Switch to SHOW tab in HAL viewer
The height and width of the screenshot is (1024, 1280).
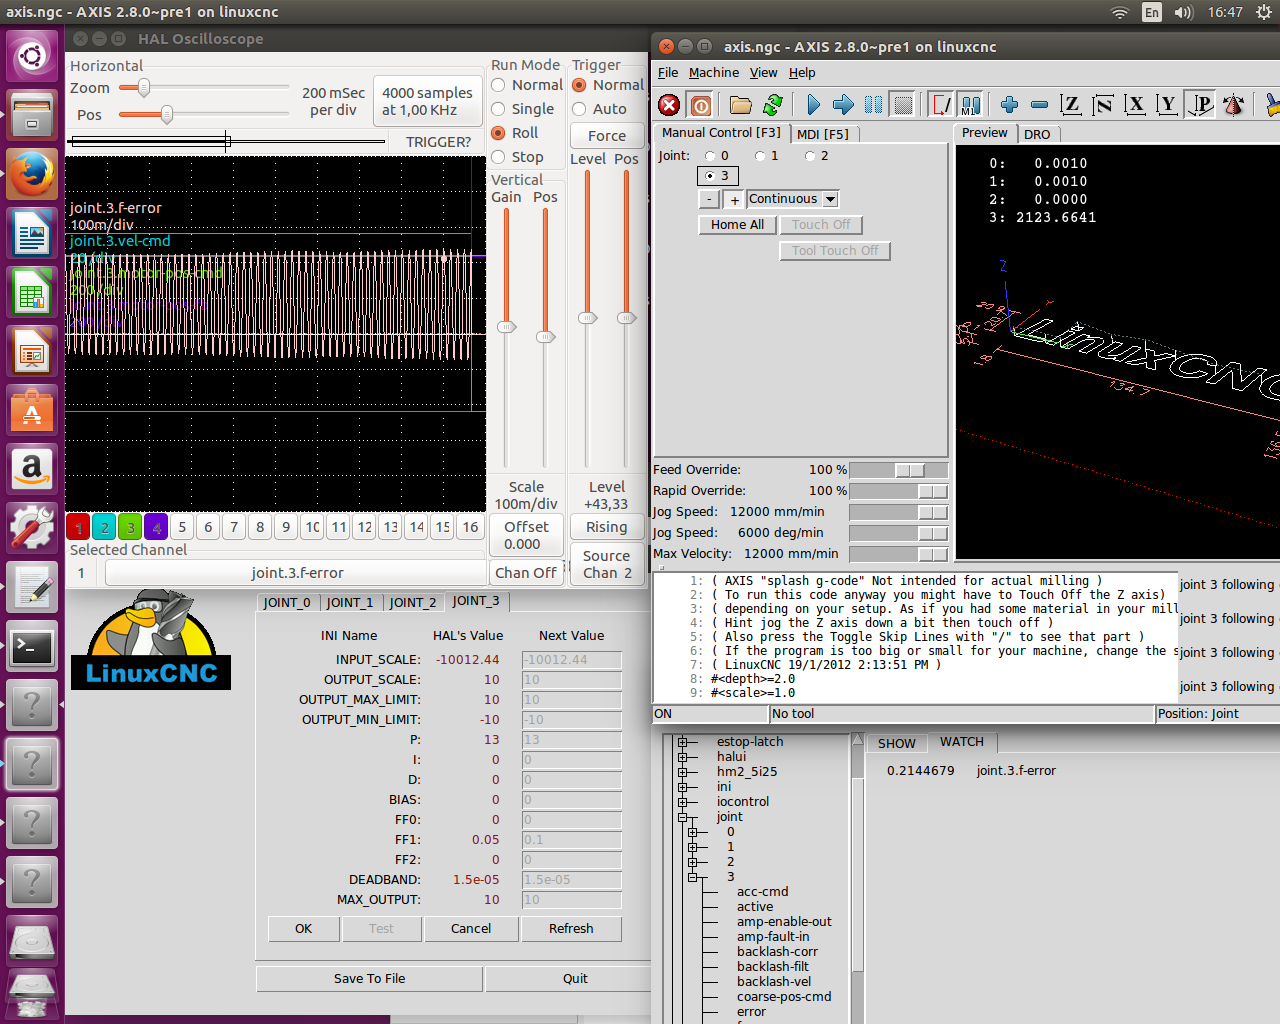(896, 743)
